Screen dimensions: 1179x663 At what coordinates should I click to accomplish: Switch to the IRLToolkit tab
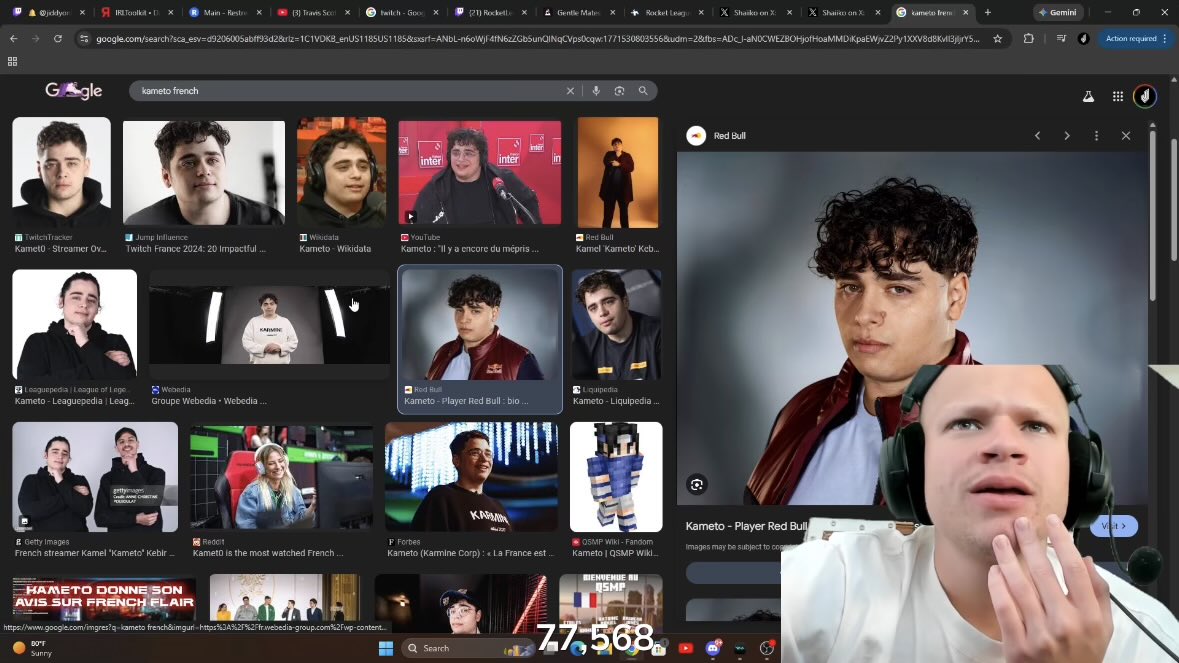click(x=137, y=12)
